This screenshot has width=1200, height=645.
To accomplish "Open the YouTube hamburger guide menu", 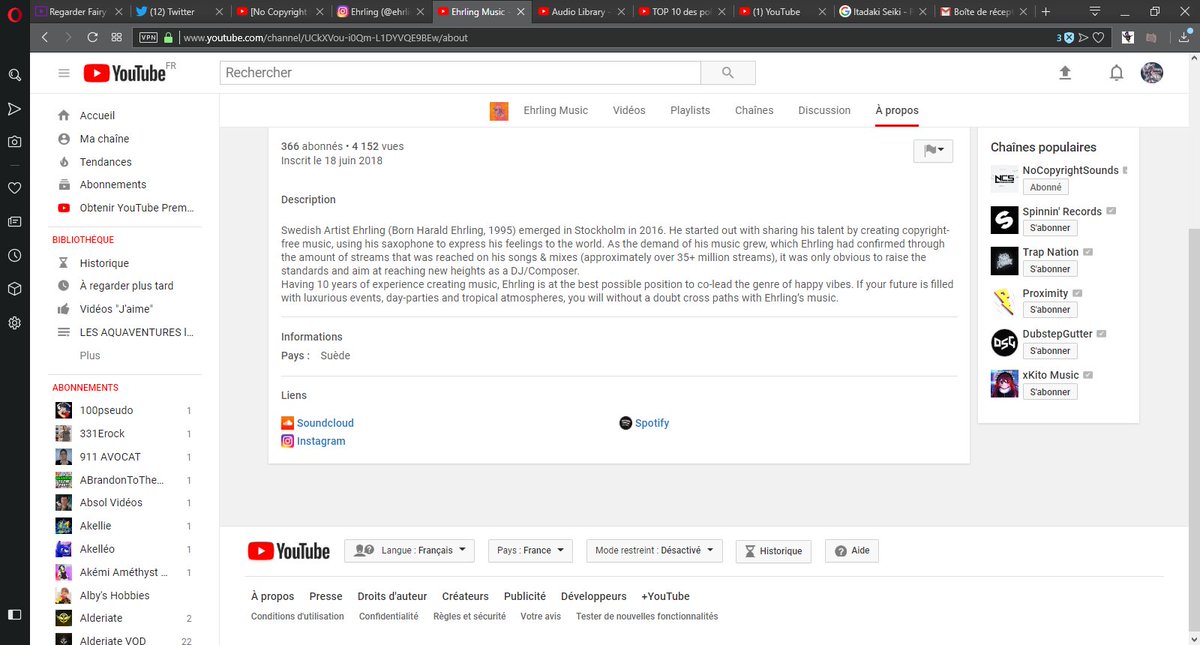I will pyautogui.click(x=64, y=73).
